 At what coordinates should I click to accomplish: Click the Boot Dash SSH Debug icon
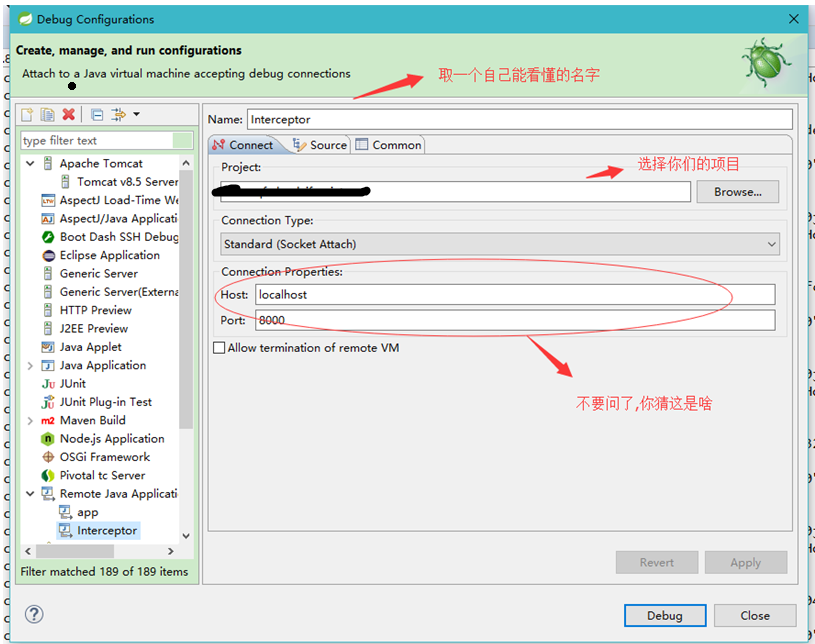pos(48,237)
